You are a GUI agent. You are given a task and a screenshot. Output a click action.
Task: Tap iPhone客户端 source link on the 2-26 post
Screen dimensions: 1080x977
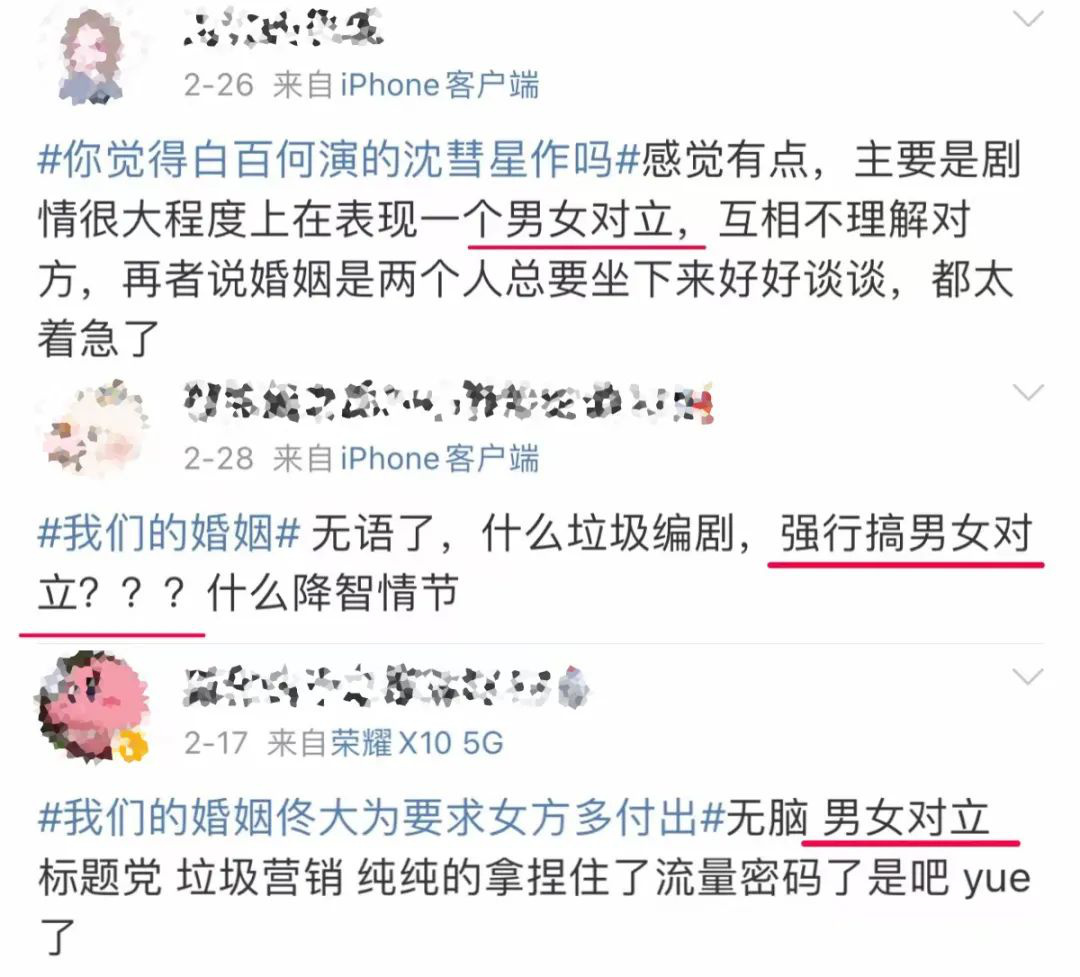[x=439, y=85]
